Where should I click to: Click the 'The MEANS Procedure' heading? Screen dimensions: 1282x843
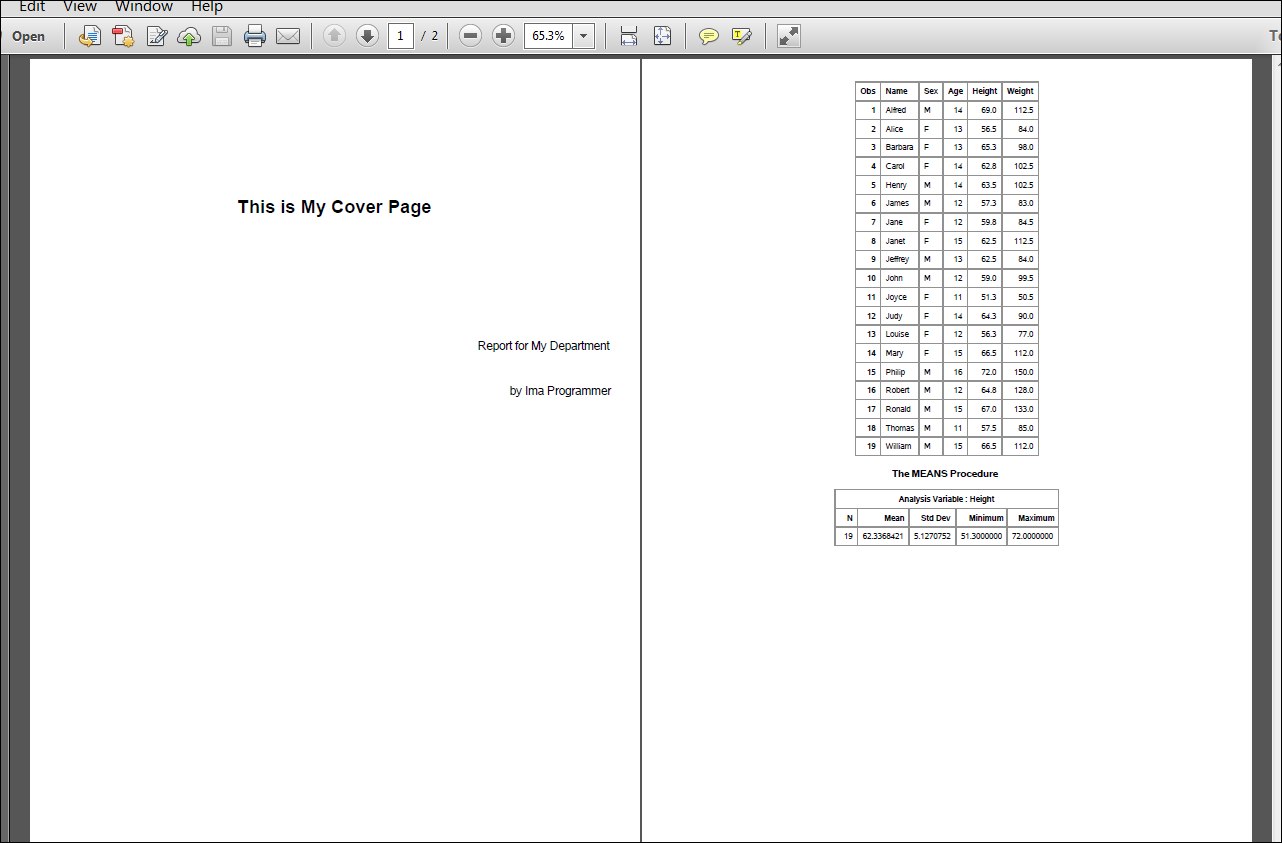[945, 474]
